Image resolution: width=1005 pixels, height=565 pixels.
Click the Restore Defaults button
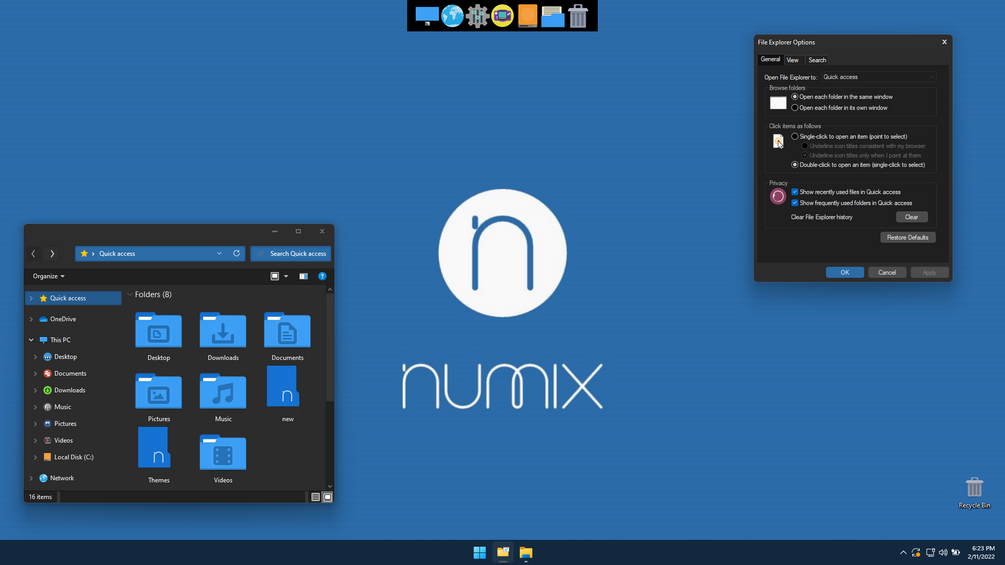(908, 237)
